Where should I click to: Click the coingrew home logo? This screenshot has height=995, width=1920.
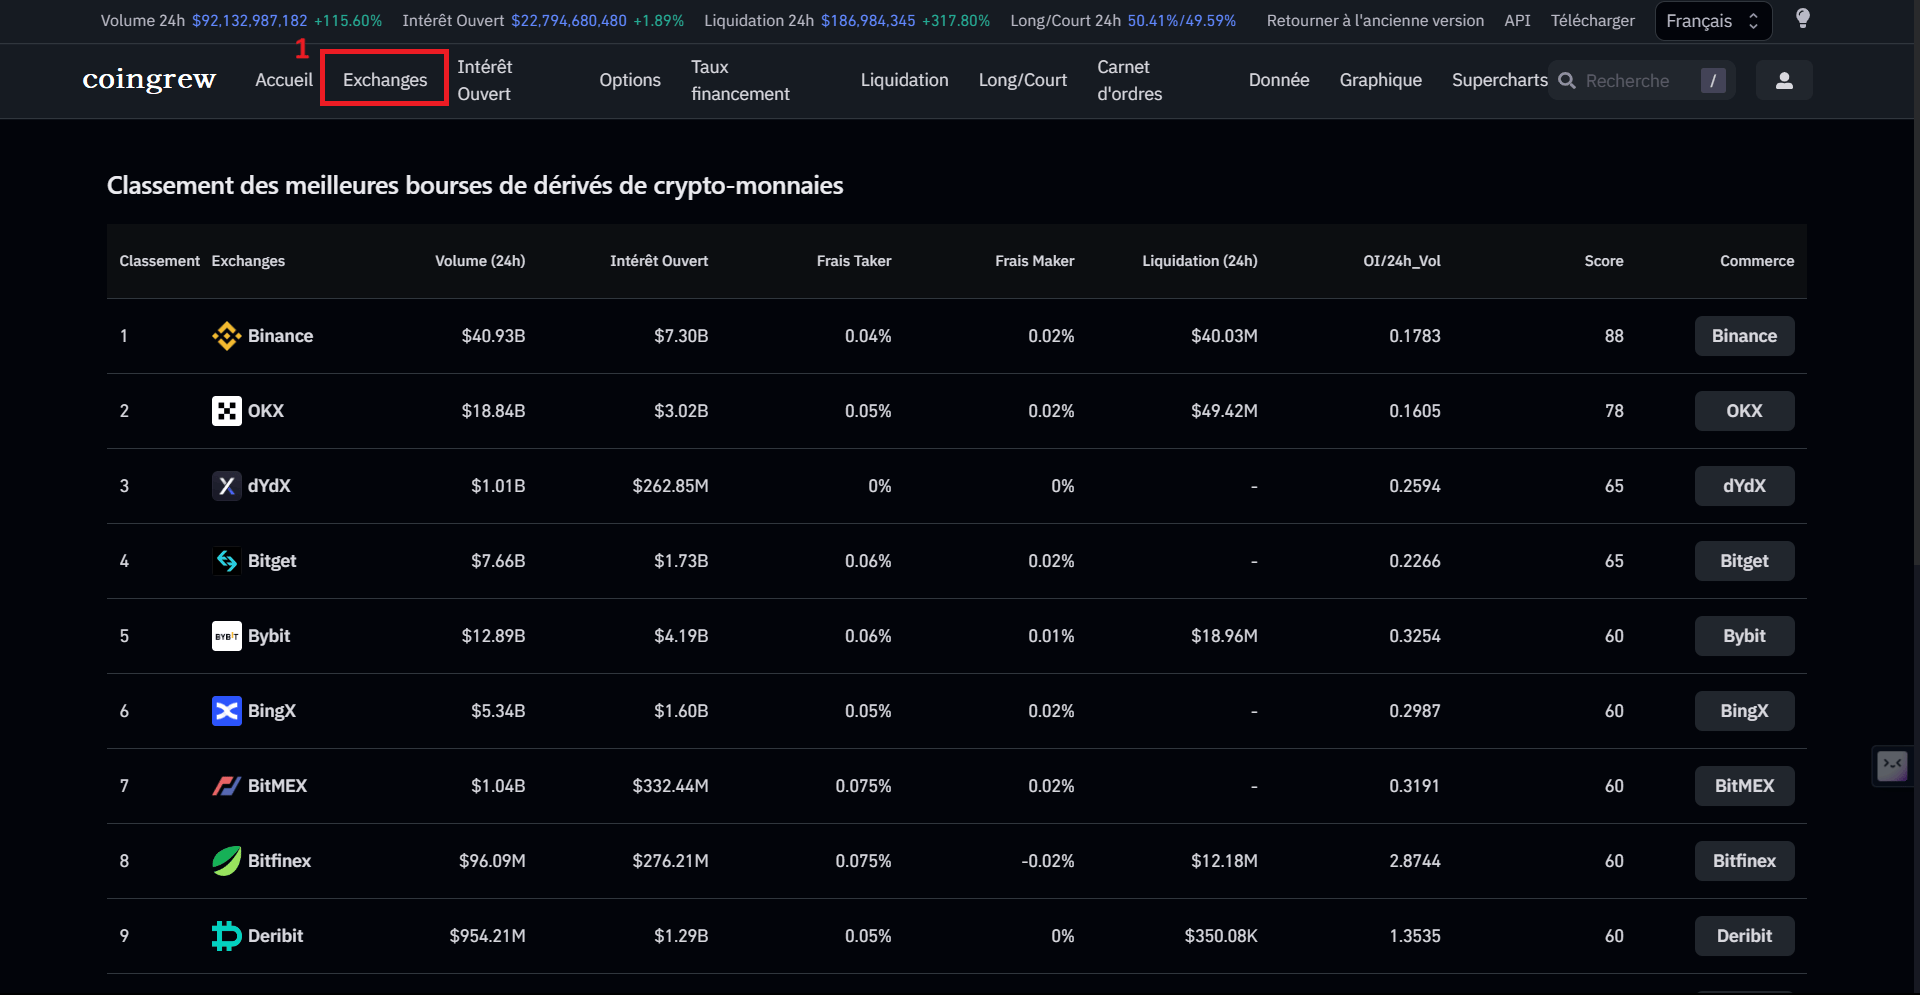click(149, 79)
